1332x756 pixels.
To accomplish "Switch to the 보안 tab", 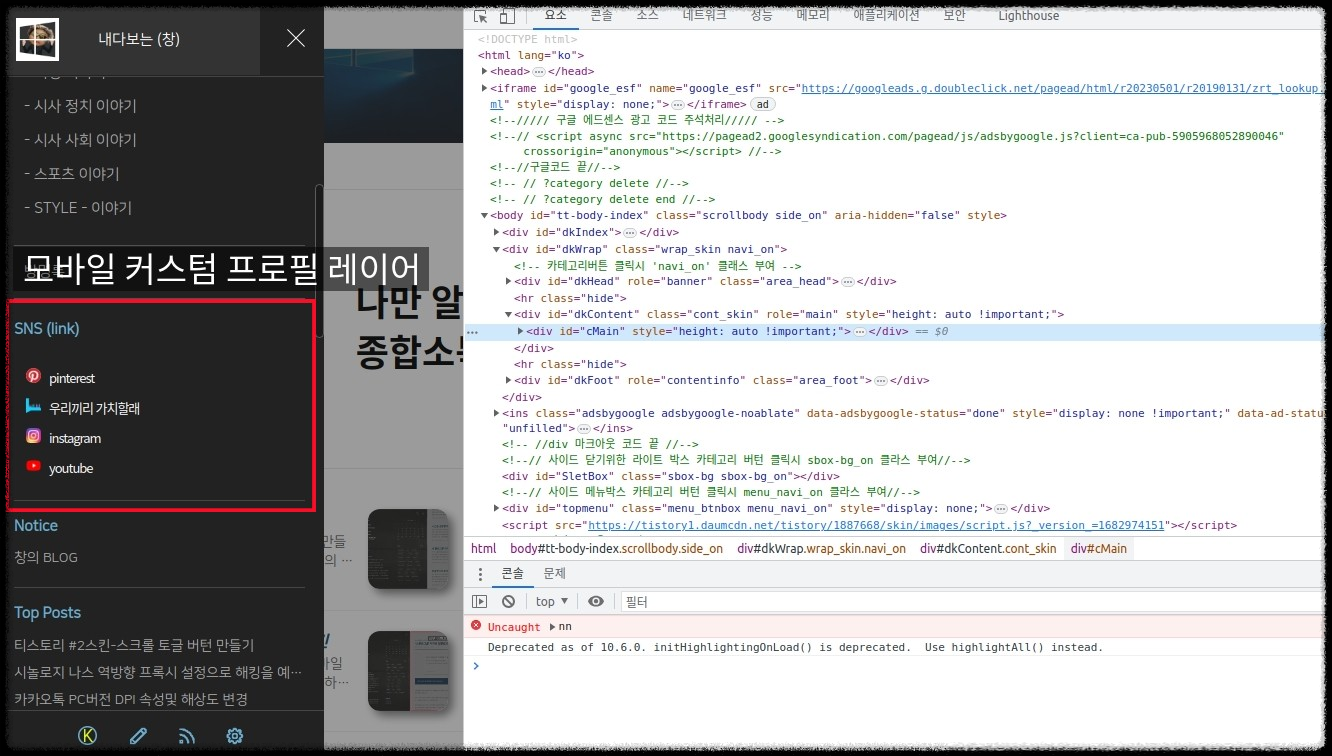I will [954, 15].
